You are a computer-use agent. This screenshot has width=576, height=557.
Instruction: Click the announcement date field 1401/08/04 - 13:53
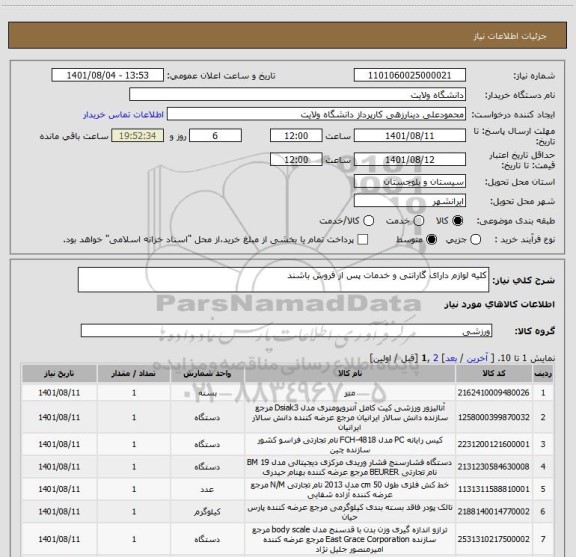pos(108,75)
